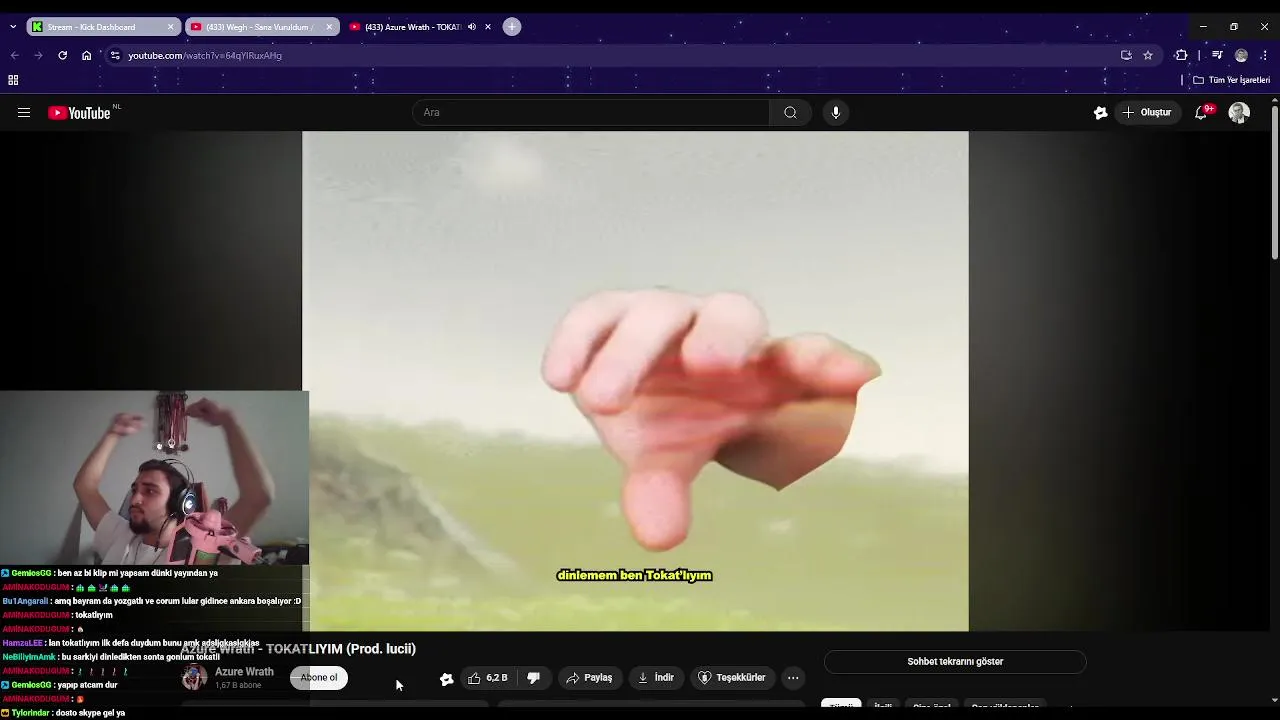Open the YouTube hamburger guide menu

pyautogui.click(x=24, y=113)
